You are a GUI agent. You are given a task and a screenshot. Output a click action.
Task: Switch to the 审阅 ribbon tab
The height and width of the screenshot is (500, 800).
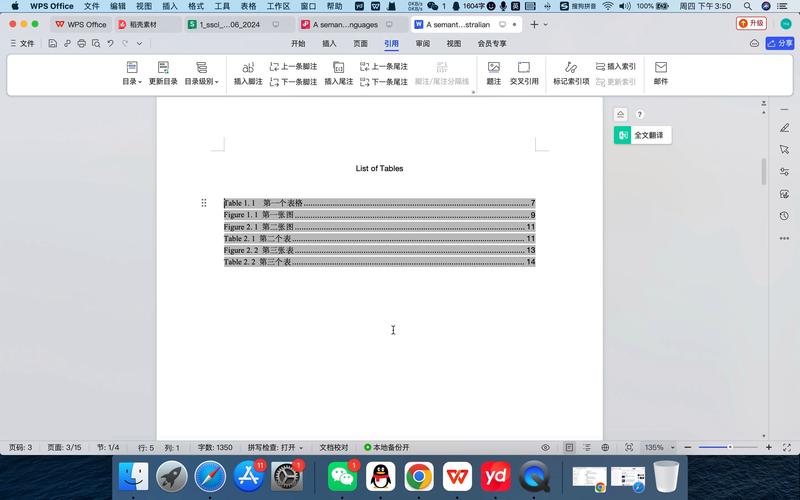click(422, 43)
